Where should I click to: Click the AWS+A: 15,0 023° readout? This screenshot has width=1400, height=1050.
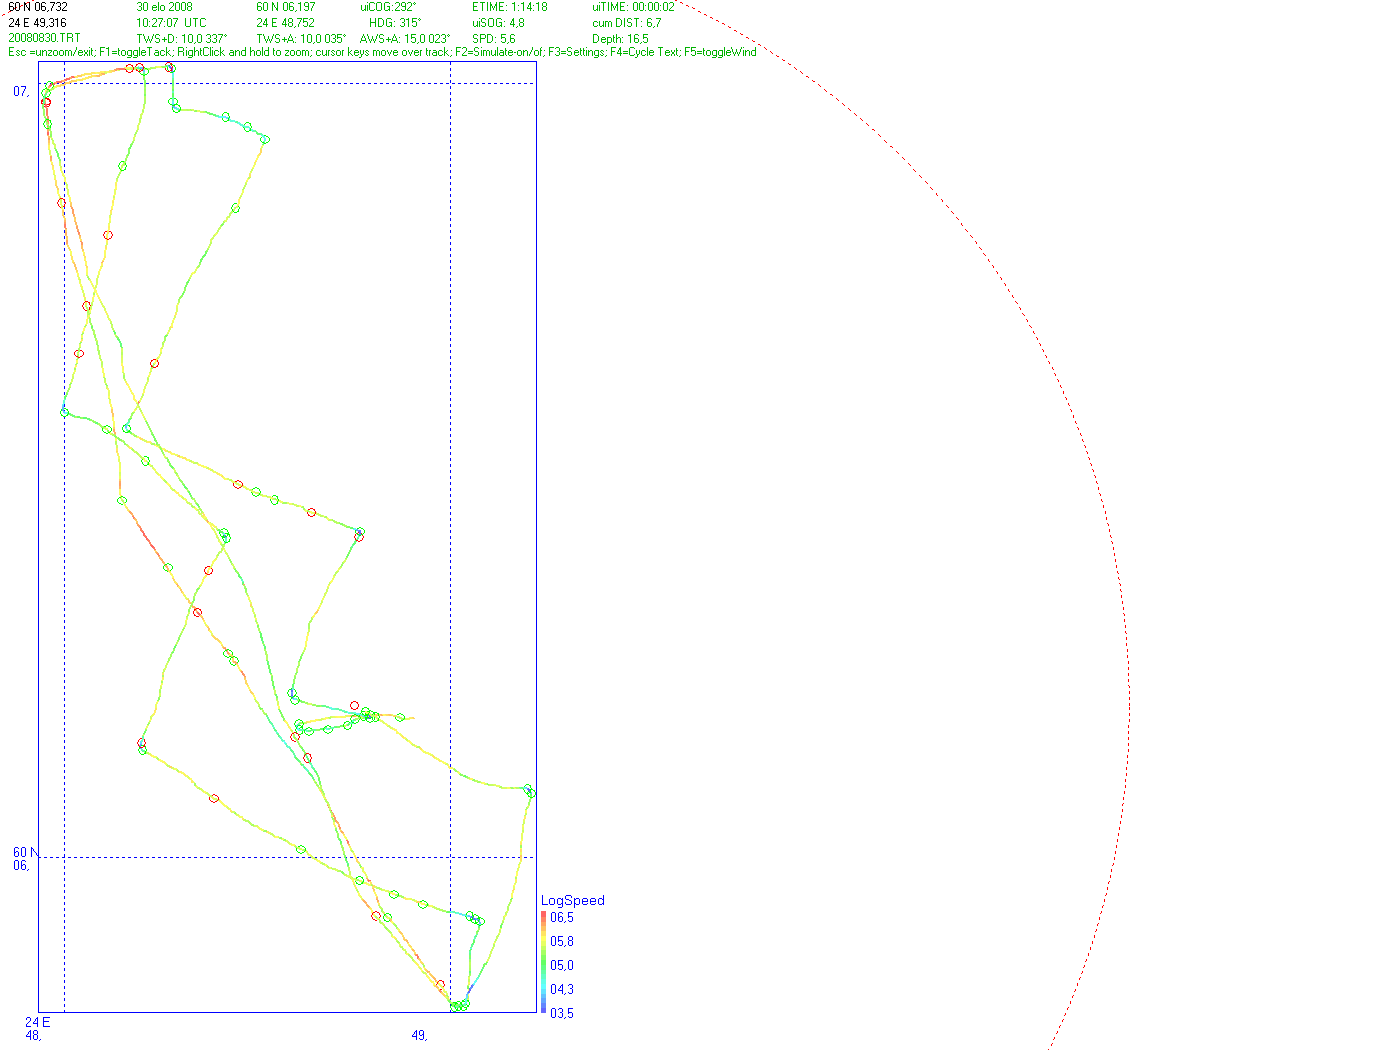point(405,39)
